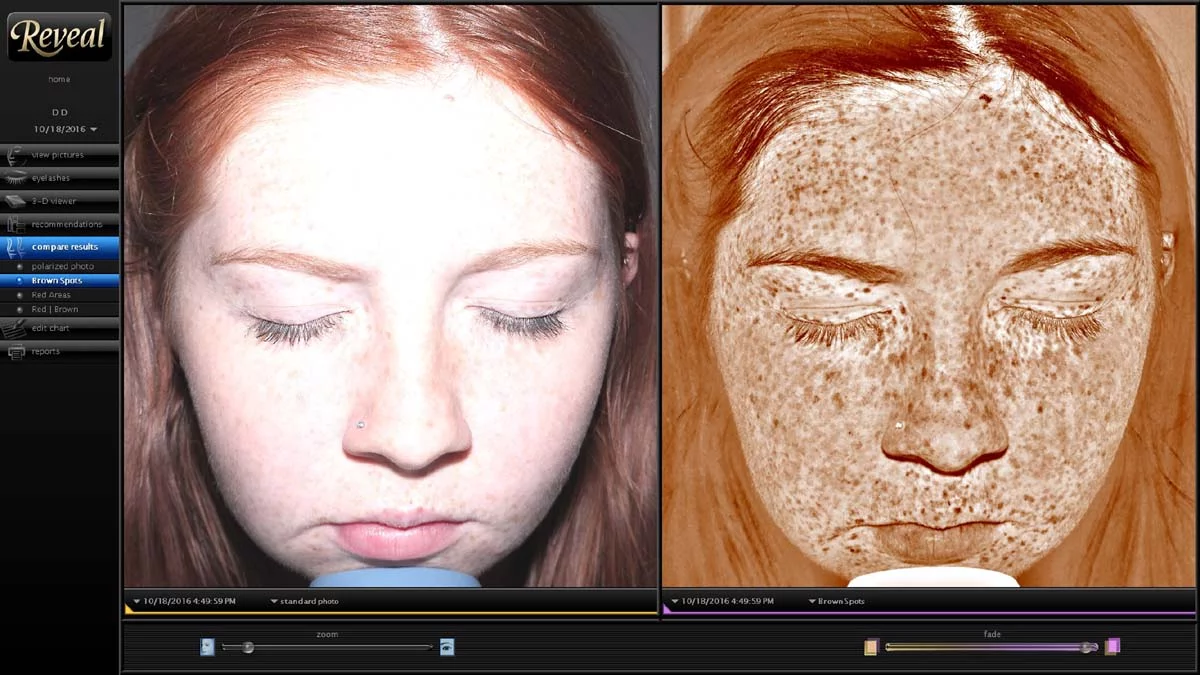Select the compare results menu item

(x=64, y=247)
